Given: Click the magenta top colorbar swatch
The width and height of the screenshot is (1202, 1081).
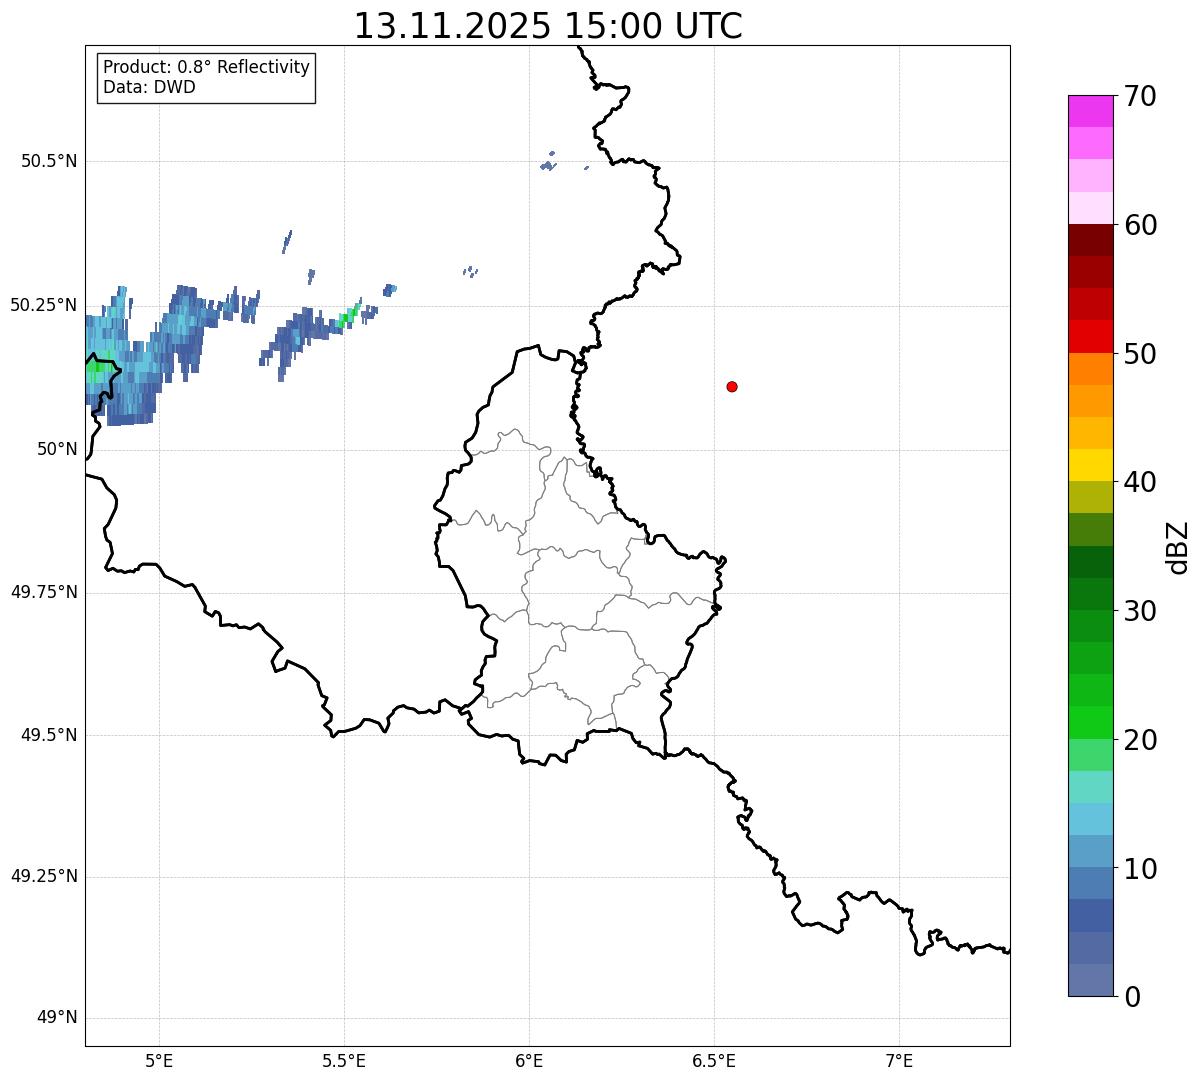Looking at the screenshot, I should [1090, 111].
